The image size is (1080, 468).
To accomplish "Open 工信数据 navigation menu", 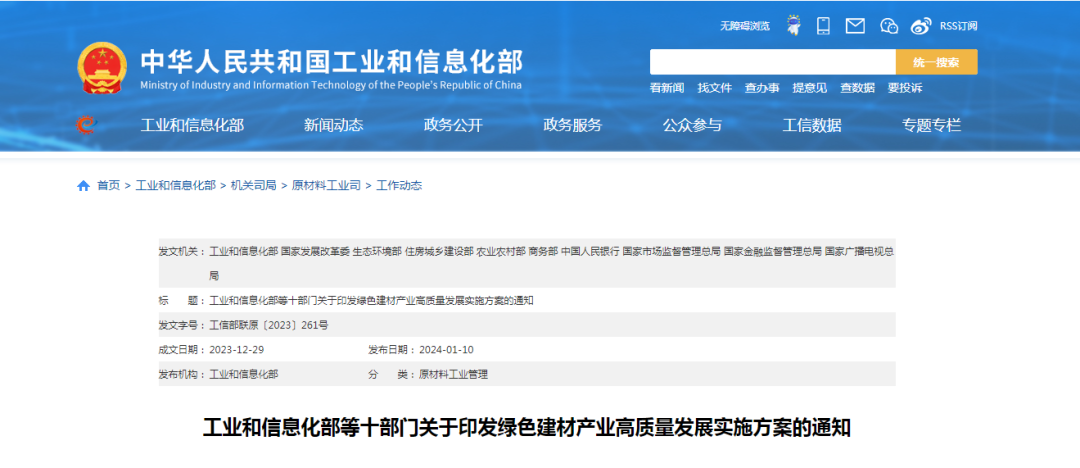I will (x=811, y=125).
